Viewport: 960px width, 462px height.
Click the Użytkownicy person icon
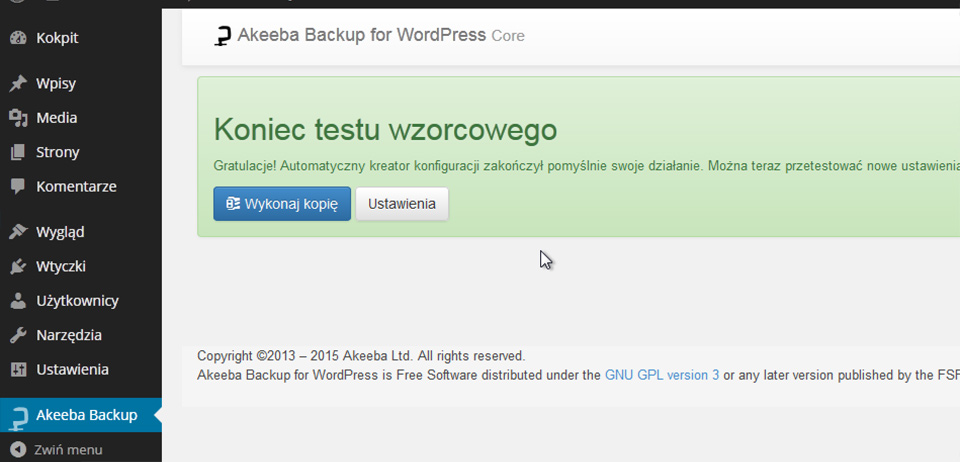[x=19, y=300]
